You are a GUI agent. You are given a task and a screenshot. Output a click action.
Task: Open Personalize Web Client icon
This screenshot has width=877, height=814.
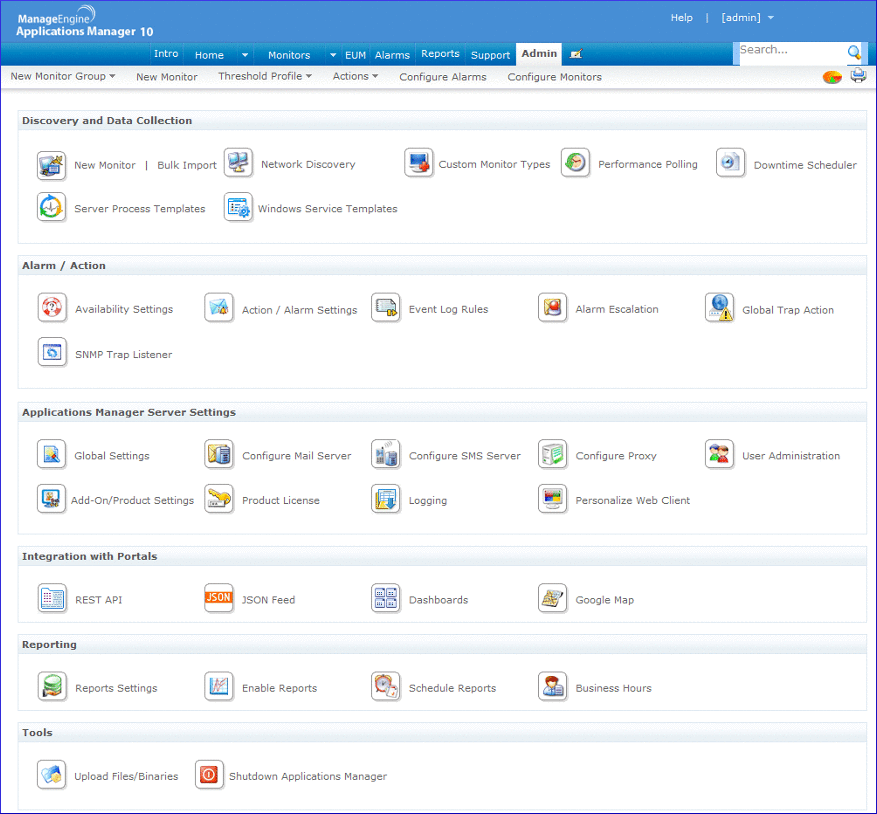(x=553, y=499)
